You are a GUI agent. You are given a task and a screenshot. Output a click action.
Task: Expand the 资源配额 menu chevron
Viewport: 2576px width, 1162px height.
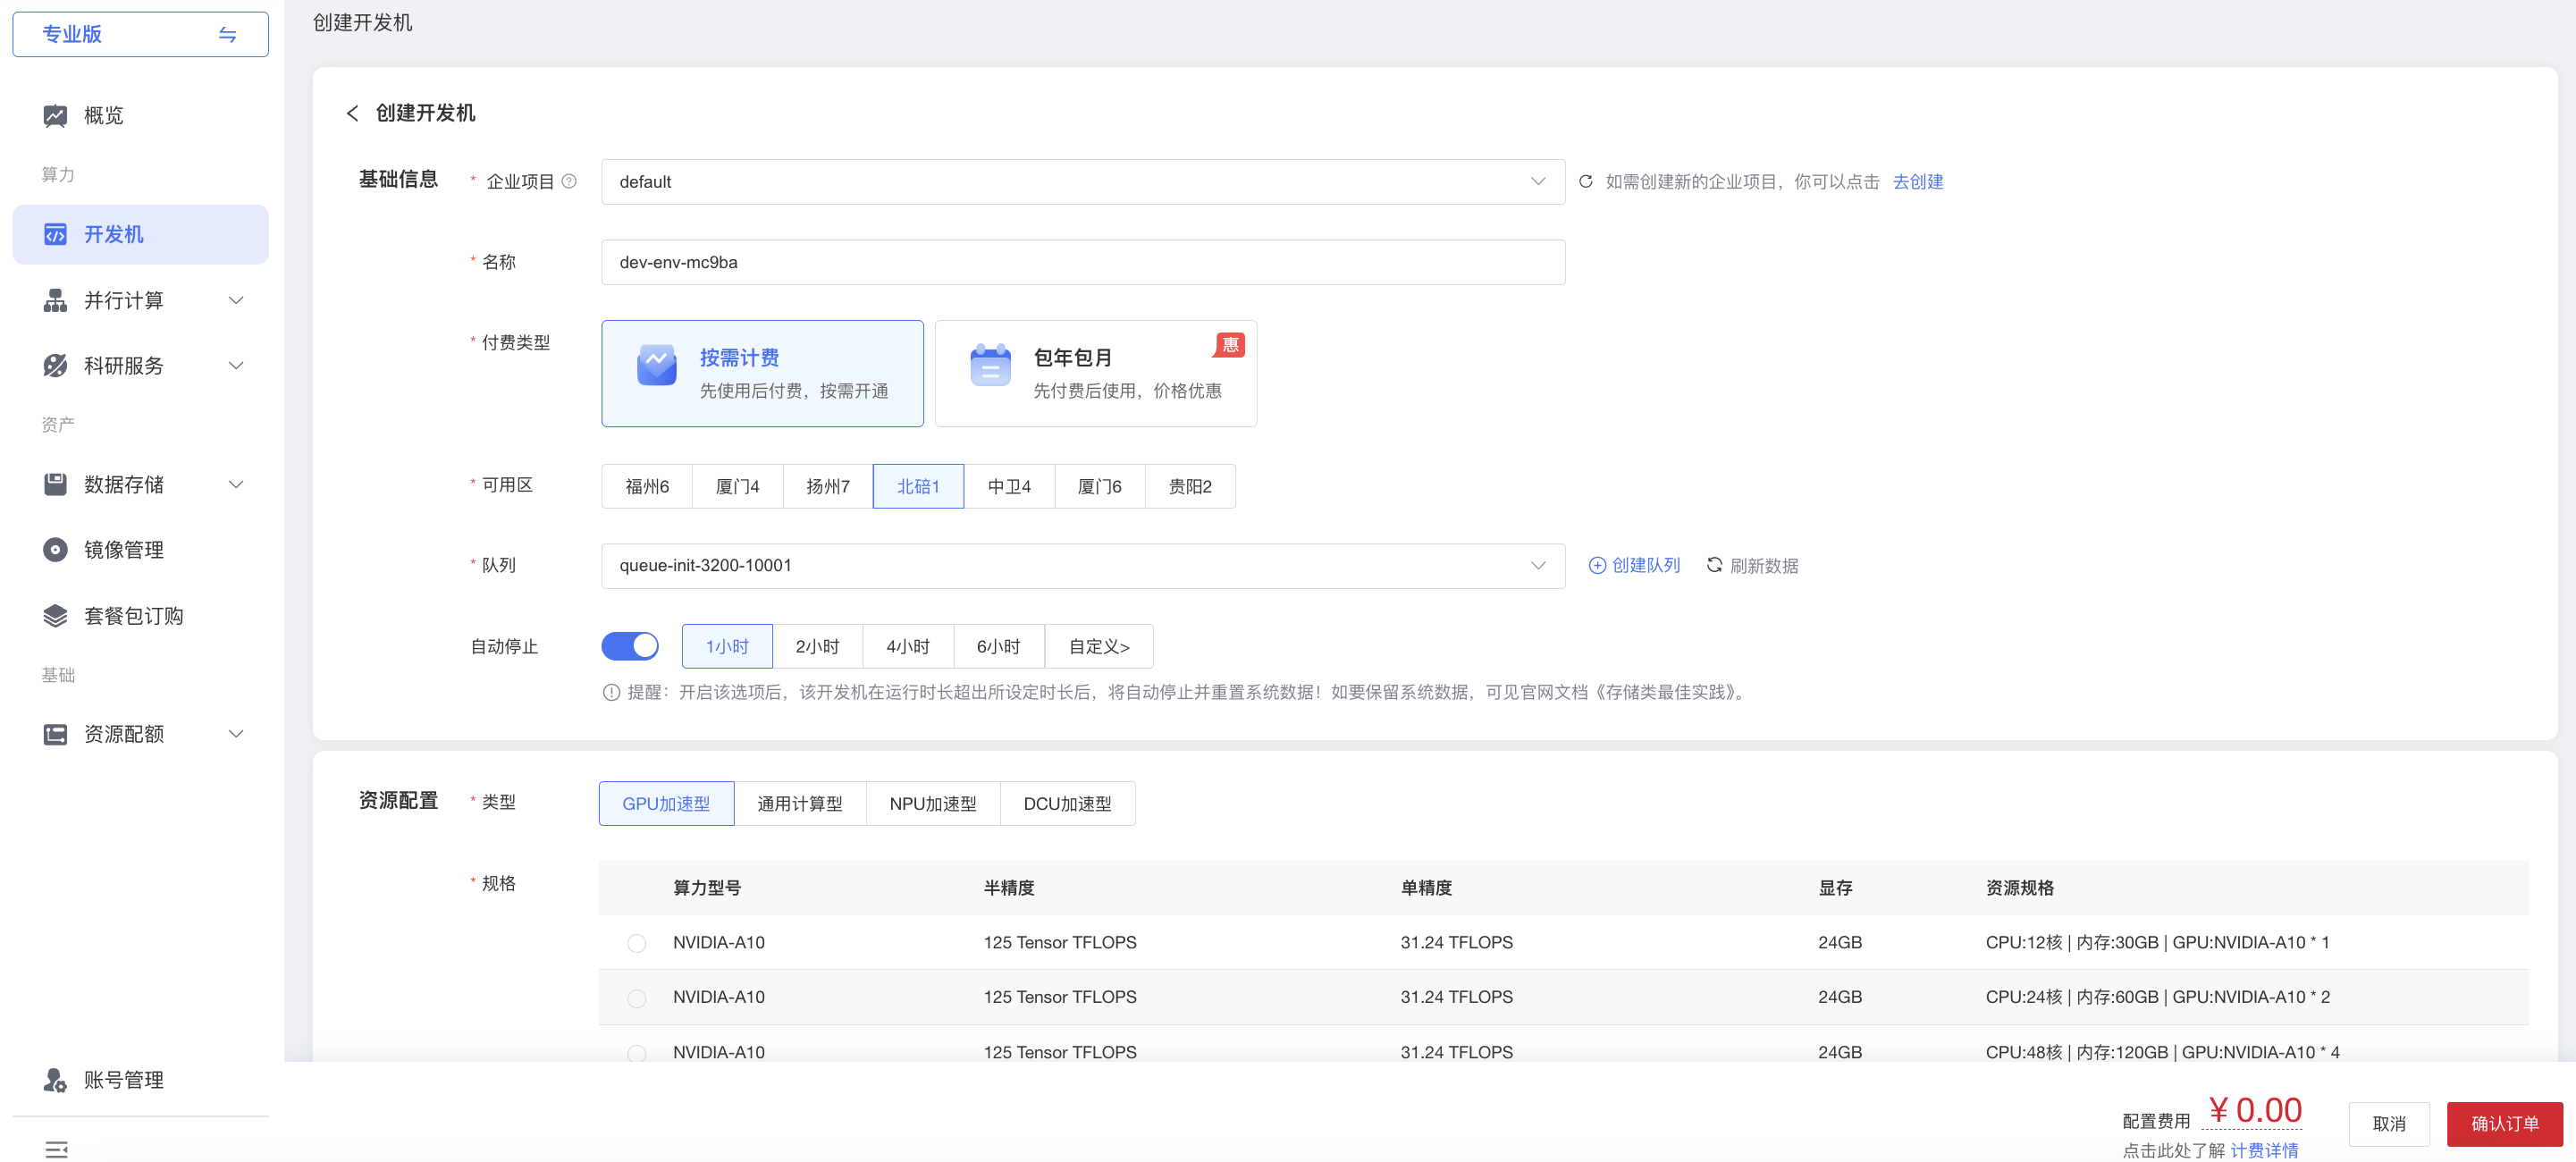[x=236, y=734]
